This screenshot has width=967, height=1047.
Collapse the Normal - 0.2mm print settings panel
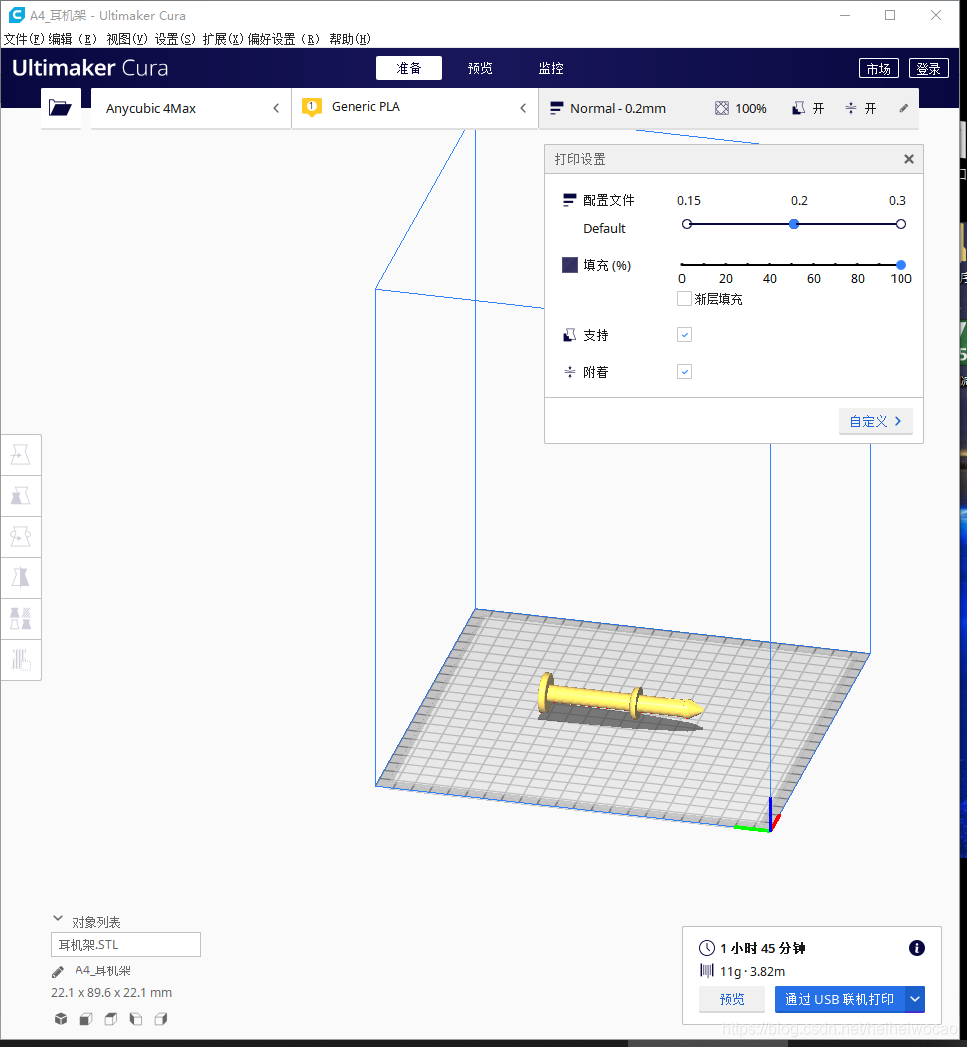pyautogui.click(x=729, y=108)
